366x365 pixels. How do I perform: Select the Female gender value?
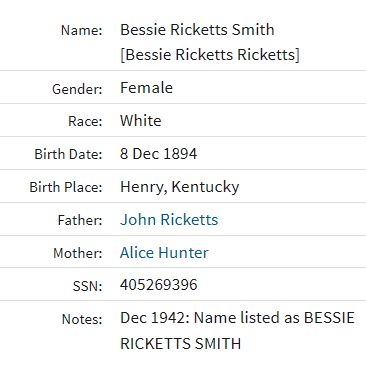(x=146, y=88)
